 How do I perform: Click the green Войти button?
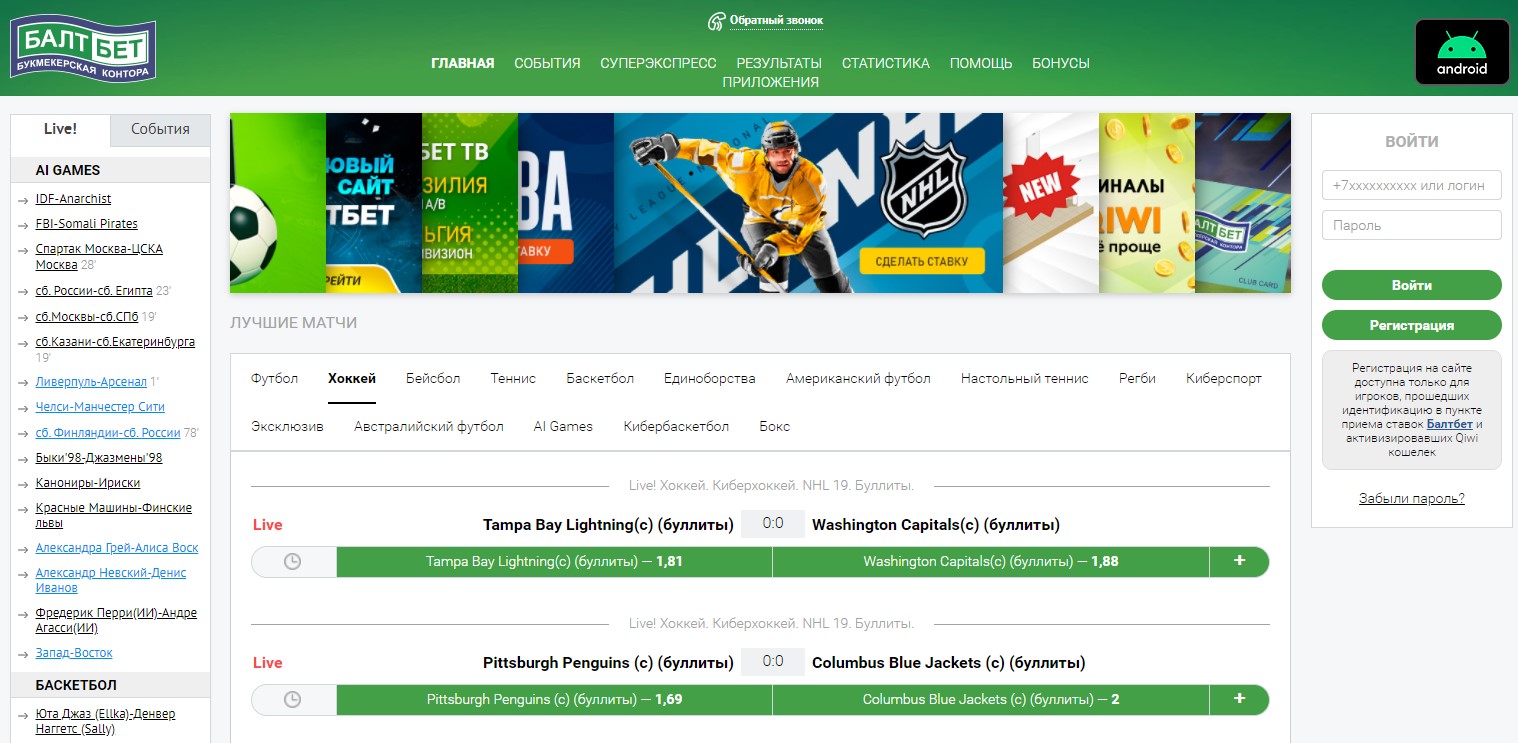(1412, 285)
